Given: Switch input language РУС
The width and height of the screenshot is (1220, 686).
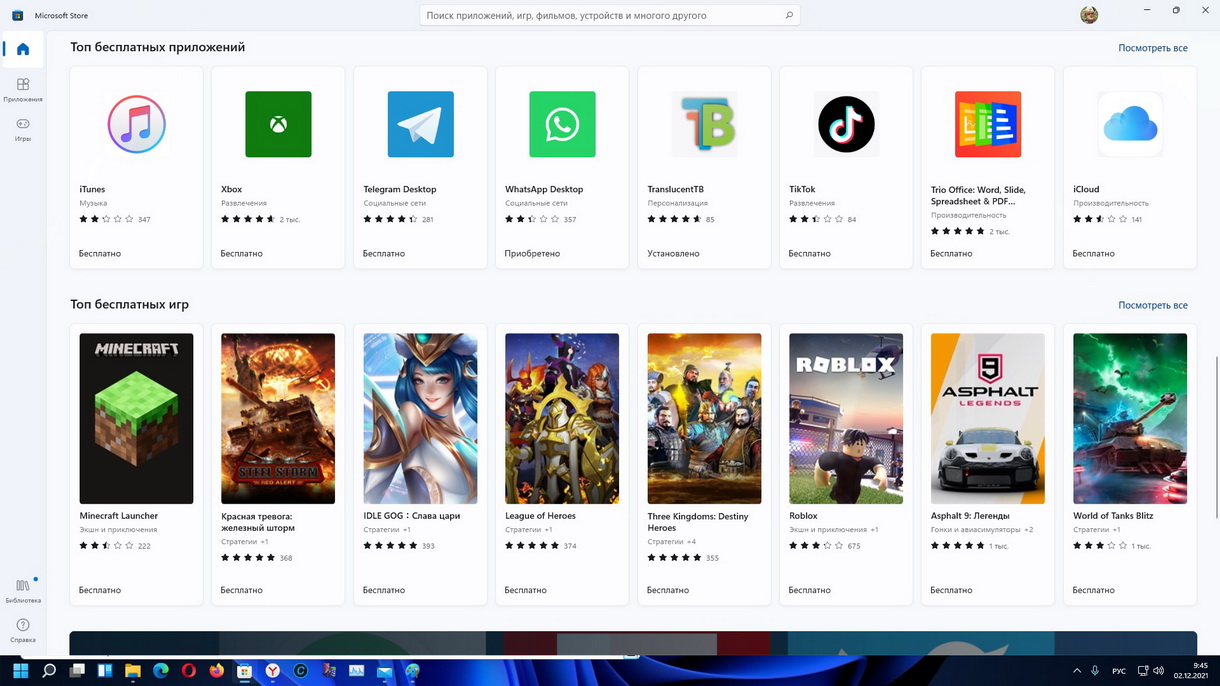Looking at the screenshot, I should [1119, 671].
